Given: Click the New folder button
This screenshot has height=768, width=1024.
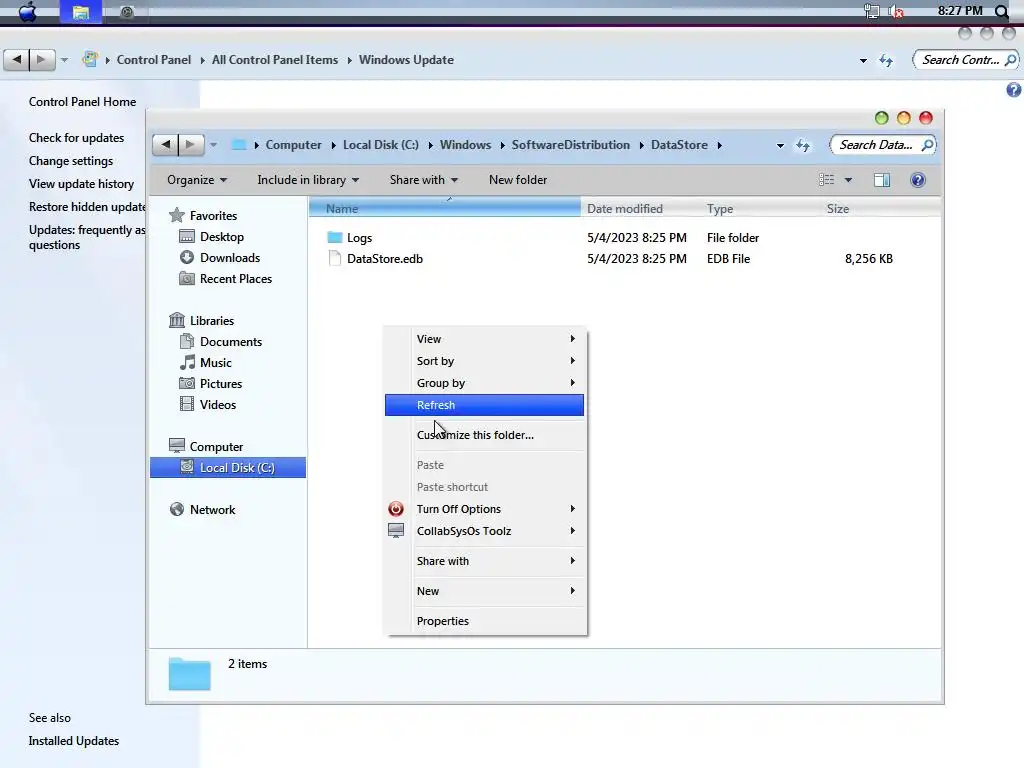Looking at the screenshot, I should (x=518, y=180).
